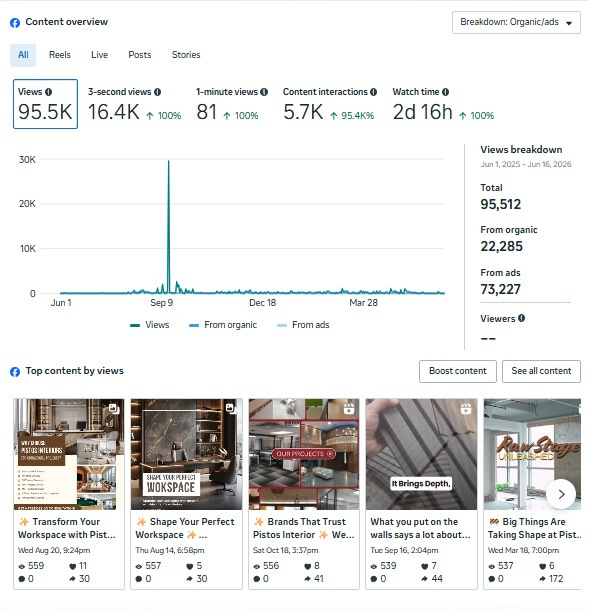The height and width of the screenshot is (610, 589).
Task: Click the Big Things Are Taking Shape title
Action: (534, 528)
